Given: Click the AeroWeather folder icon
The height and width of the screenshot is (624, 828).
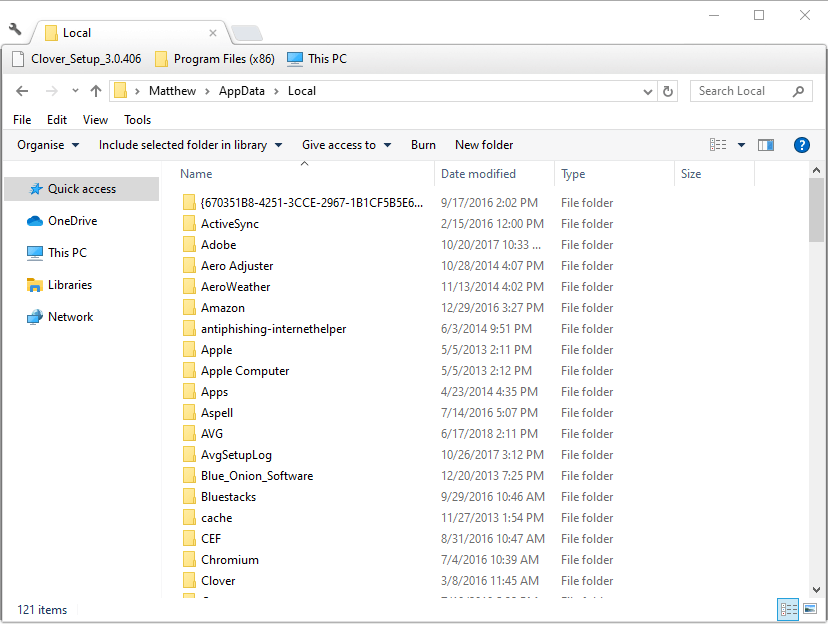Looking at the screenshot, I should point(189,287).
